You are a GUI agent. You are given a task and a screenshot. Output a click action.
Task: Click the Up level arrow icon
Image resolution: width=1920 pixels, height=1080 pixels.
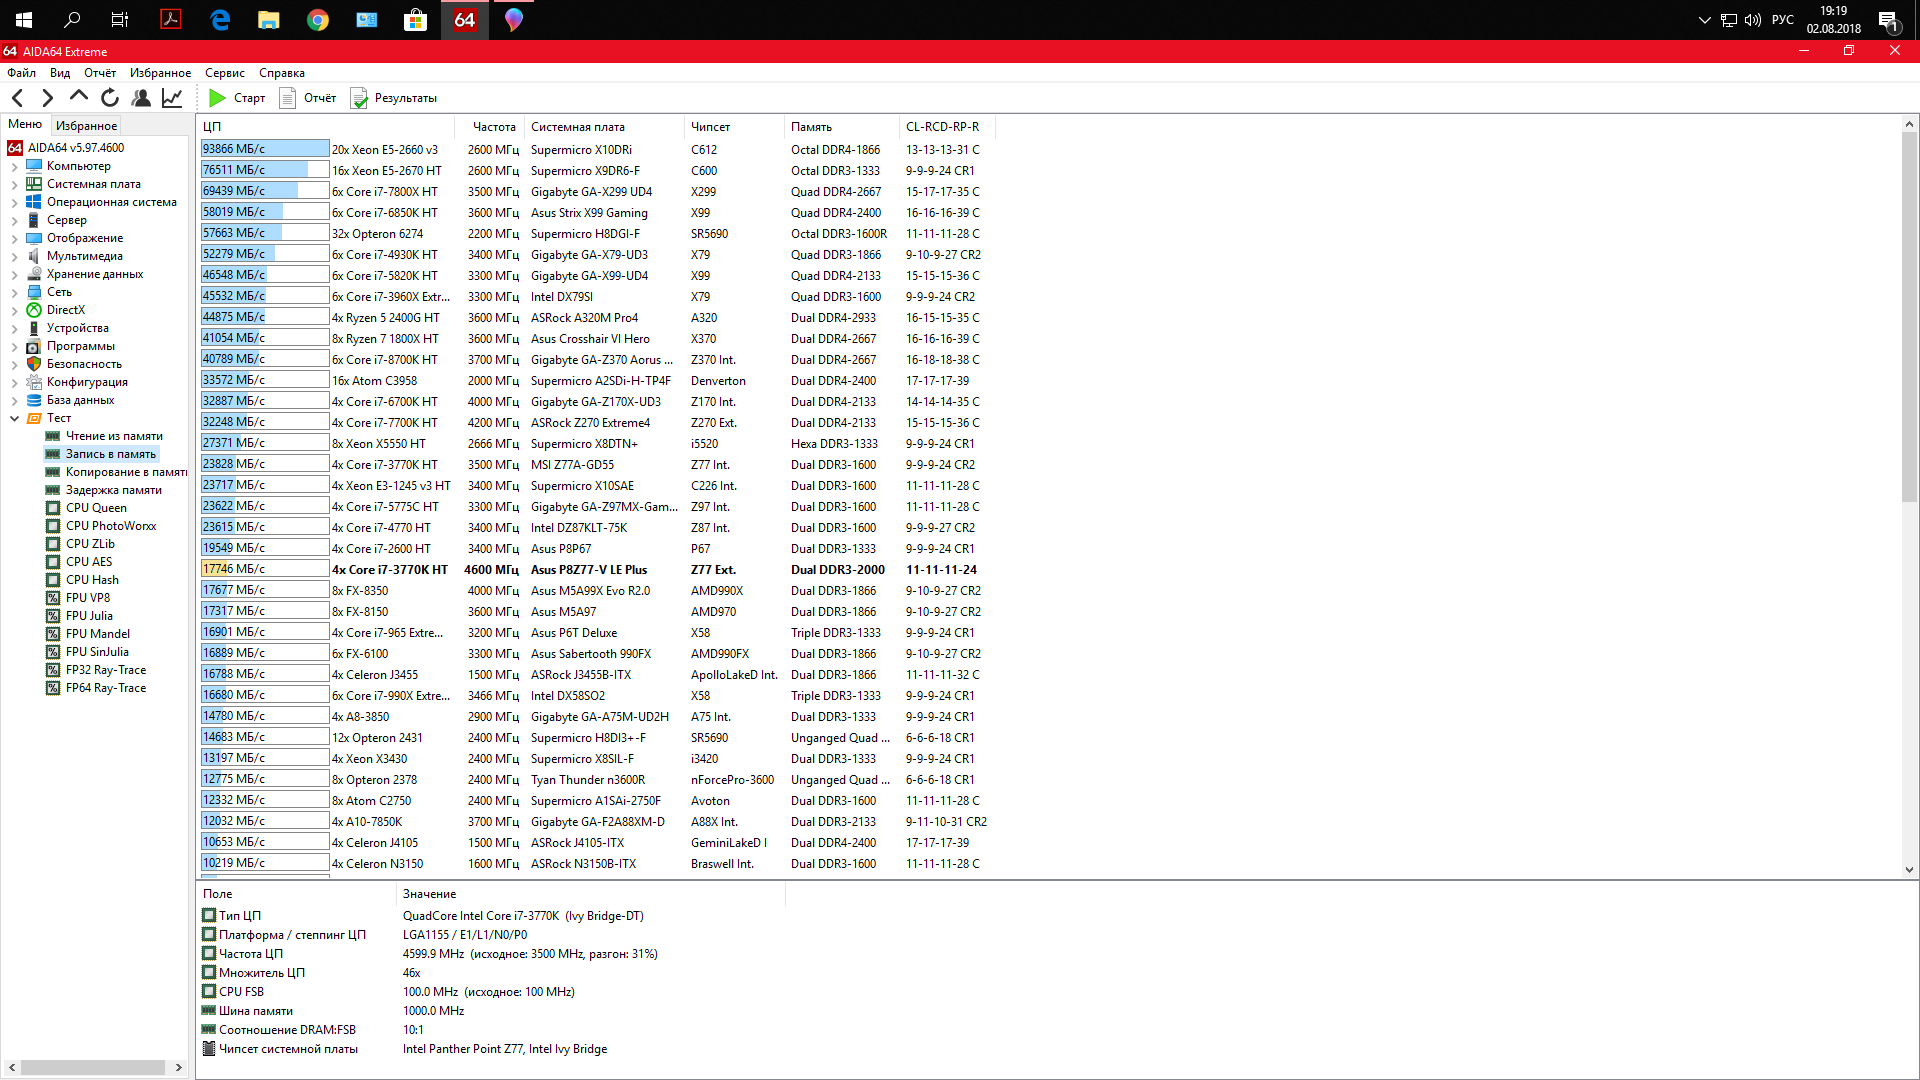(78, 97)
